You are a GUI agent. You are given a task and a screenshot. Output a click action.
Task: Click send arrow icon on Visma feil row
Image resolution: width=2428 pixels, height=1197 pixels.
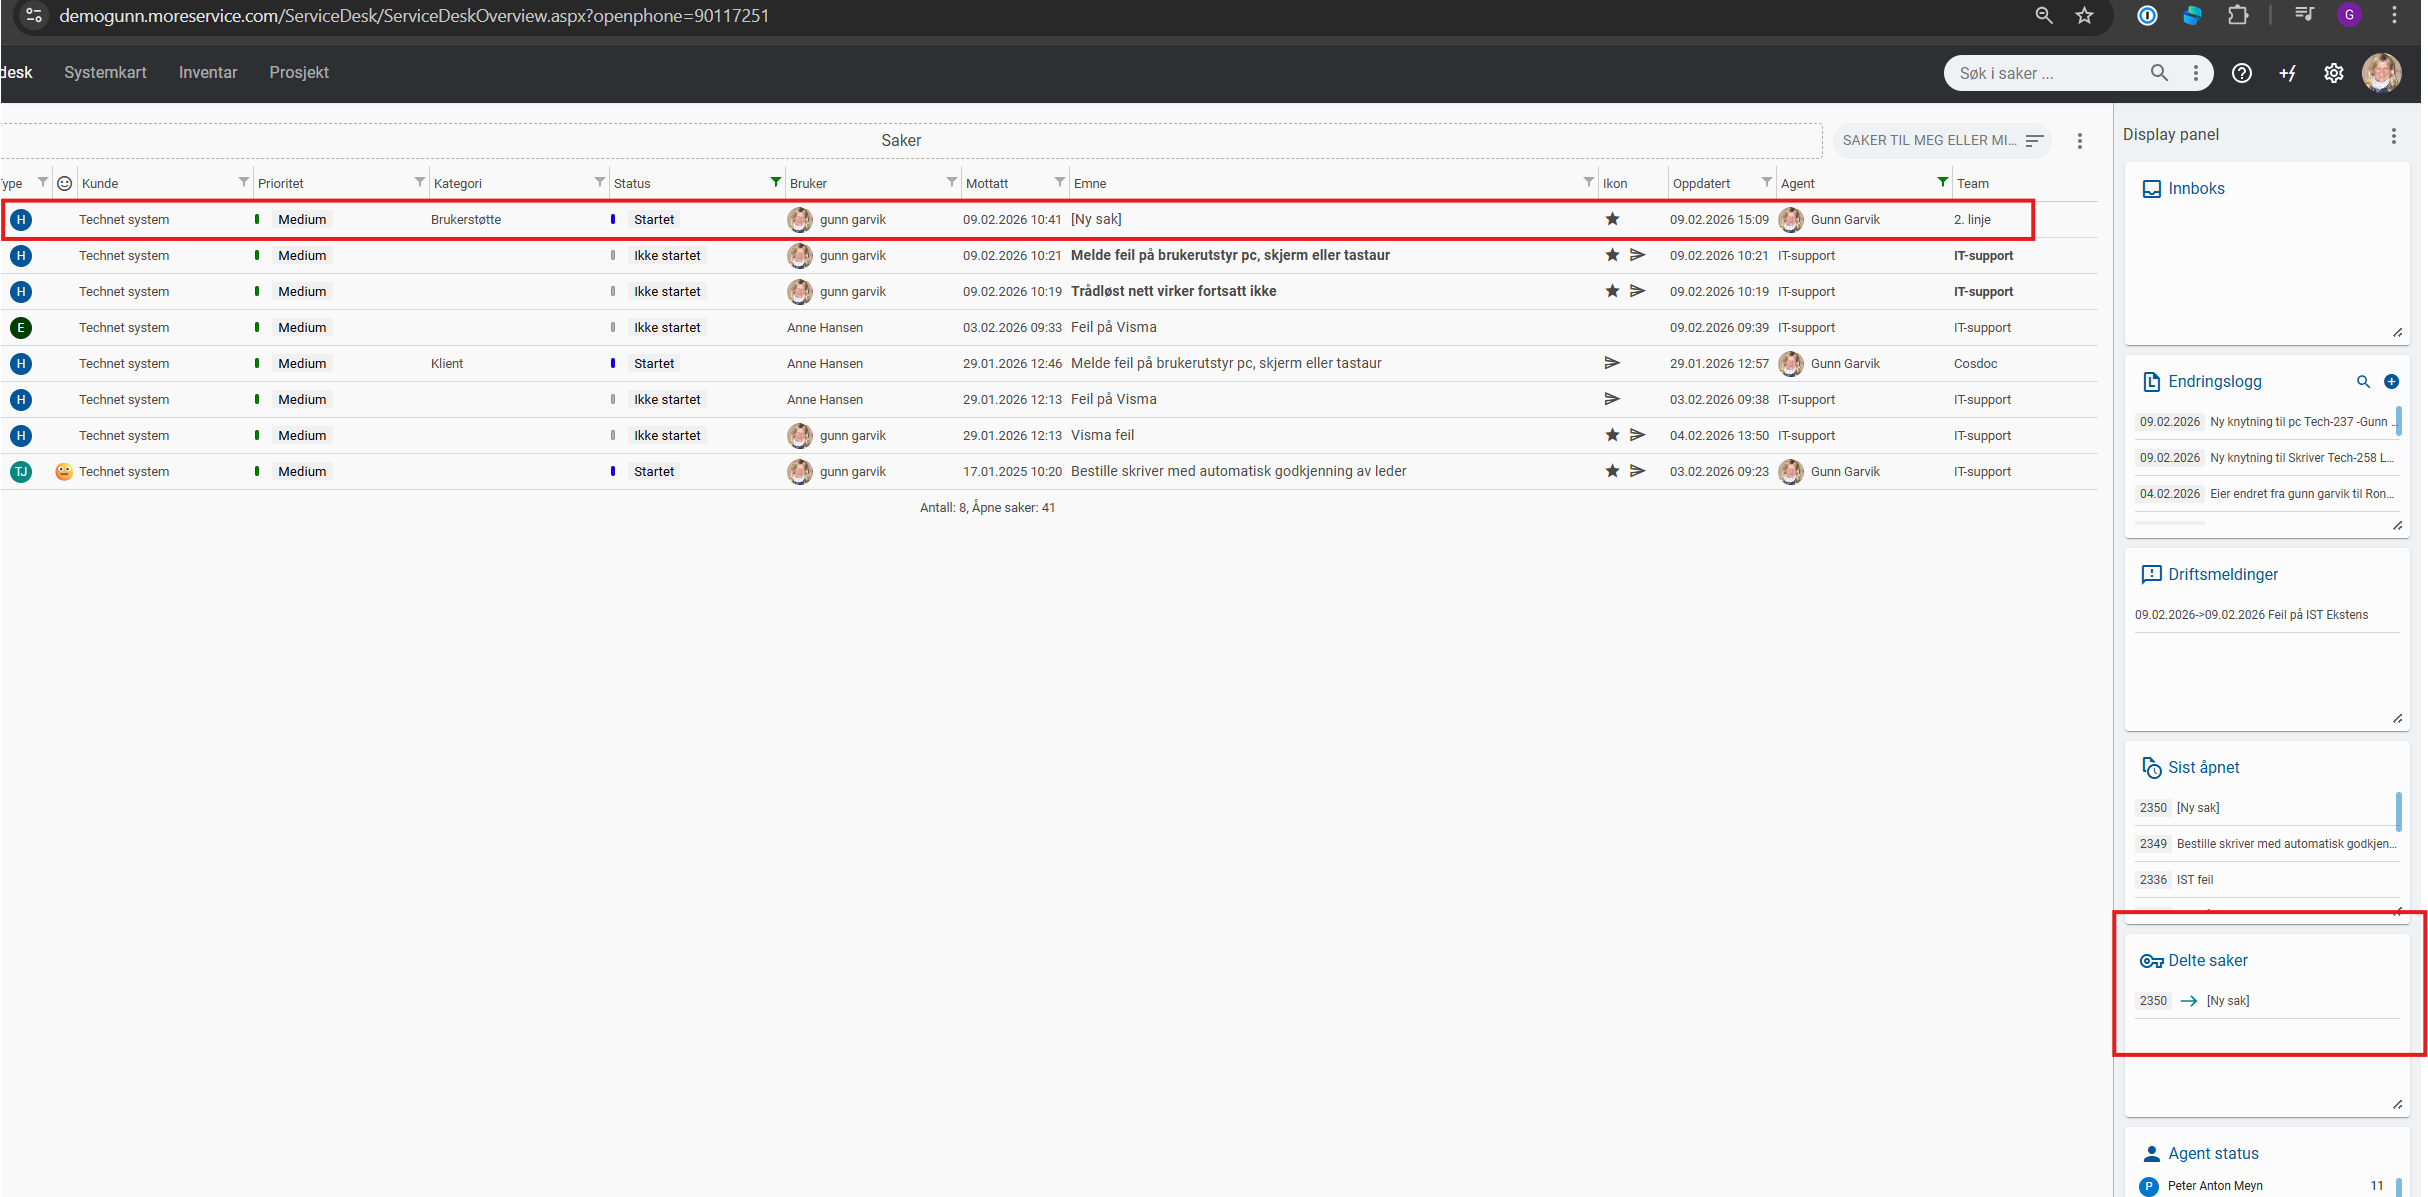1637,435
